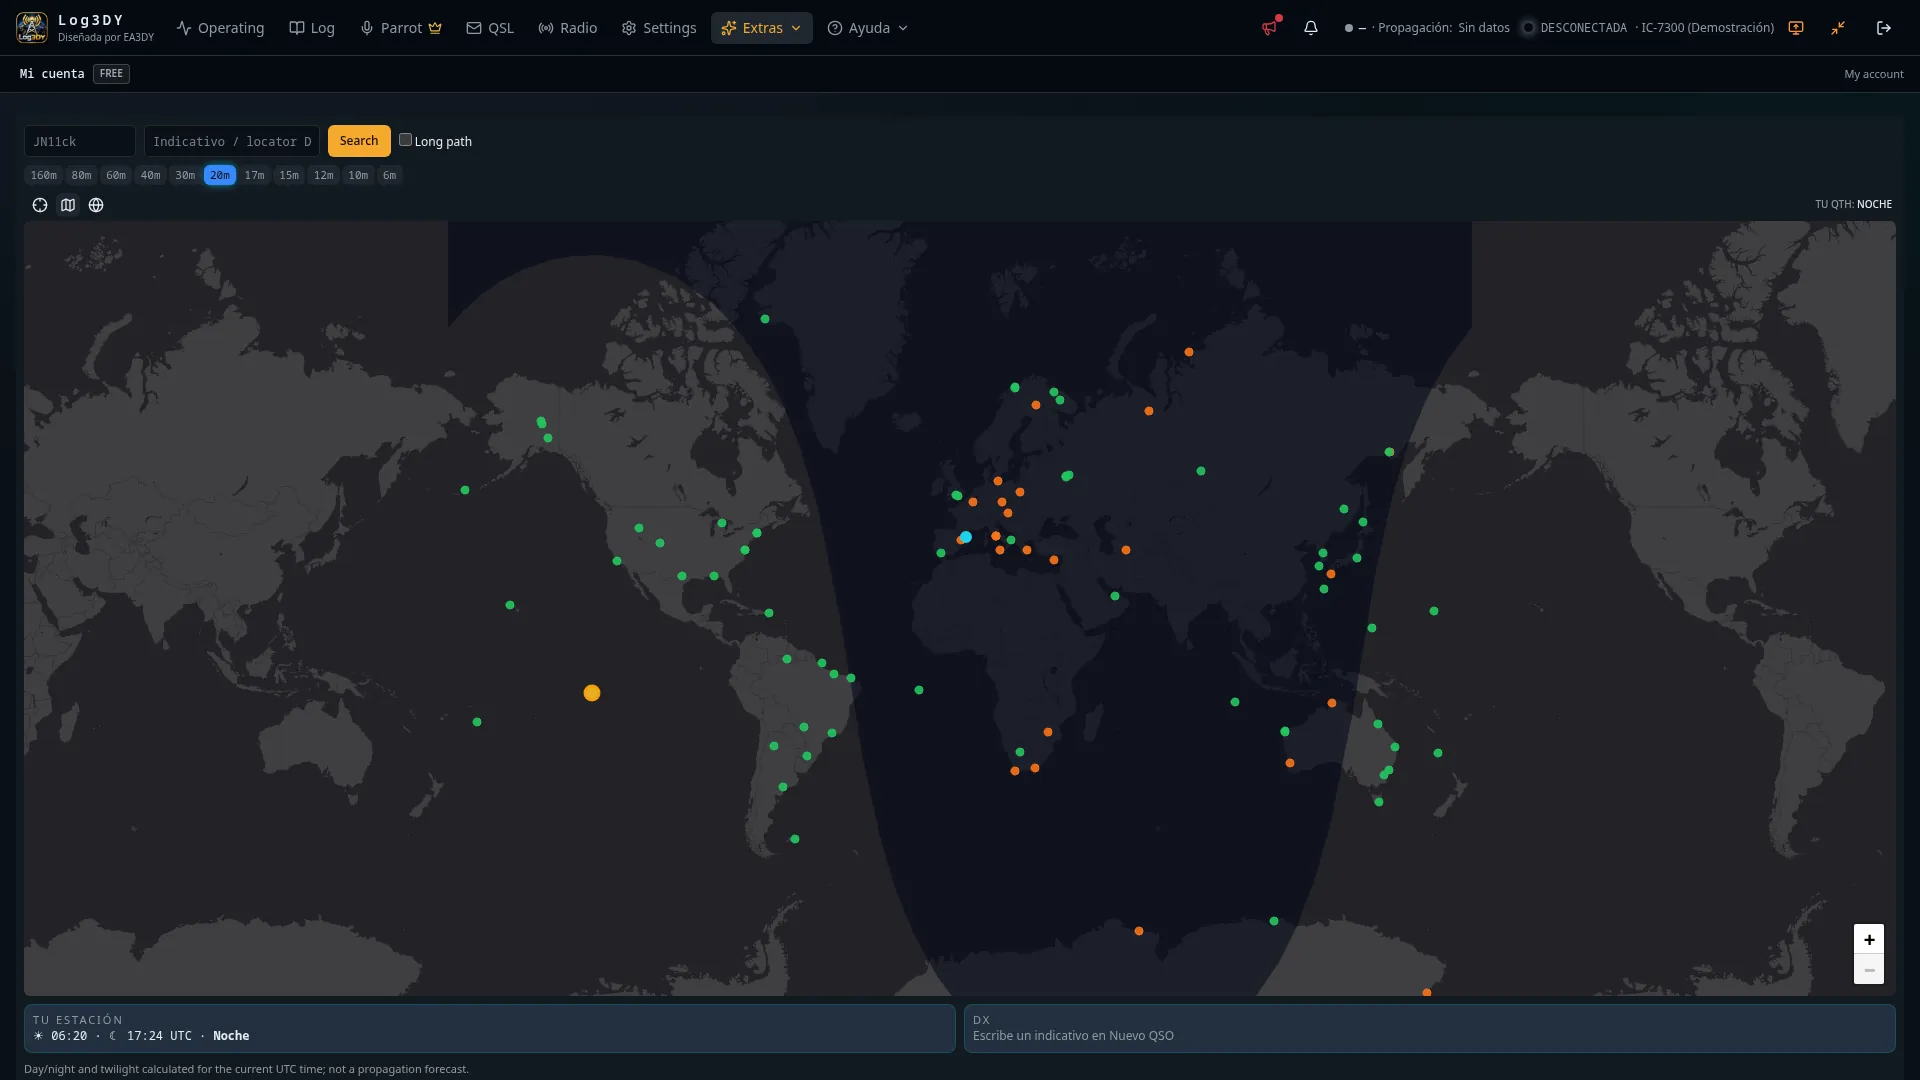This screenshot has width=1920, height=1080.
Task: Click the cyan home station dot
Action: click(x=966, y=537)
